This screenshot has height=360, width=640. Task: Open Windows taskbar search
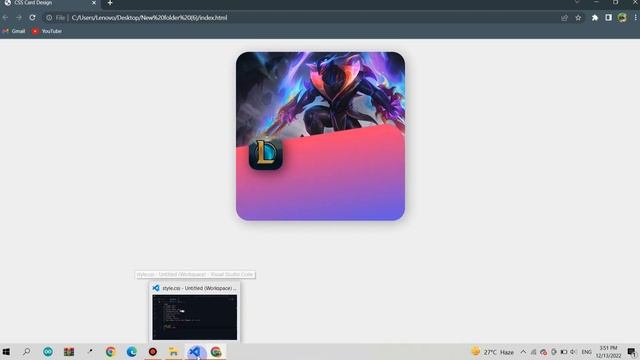pos(27,351)
